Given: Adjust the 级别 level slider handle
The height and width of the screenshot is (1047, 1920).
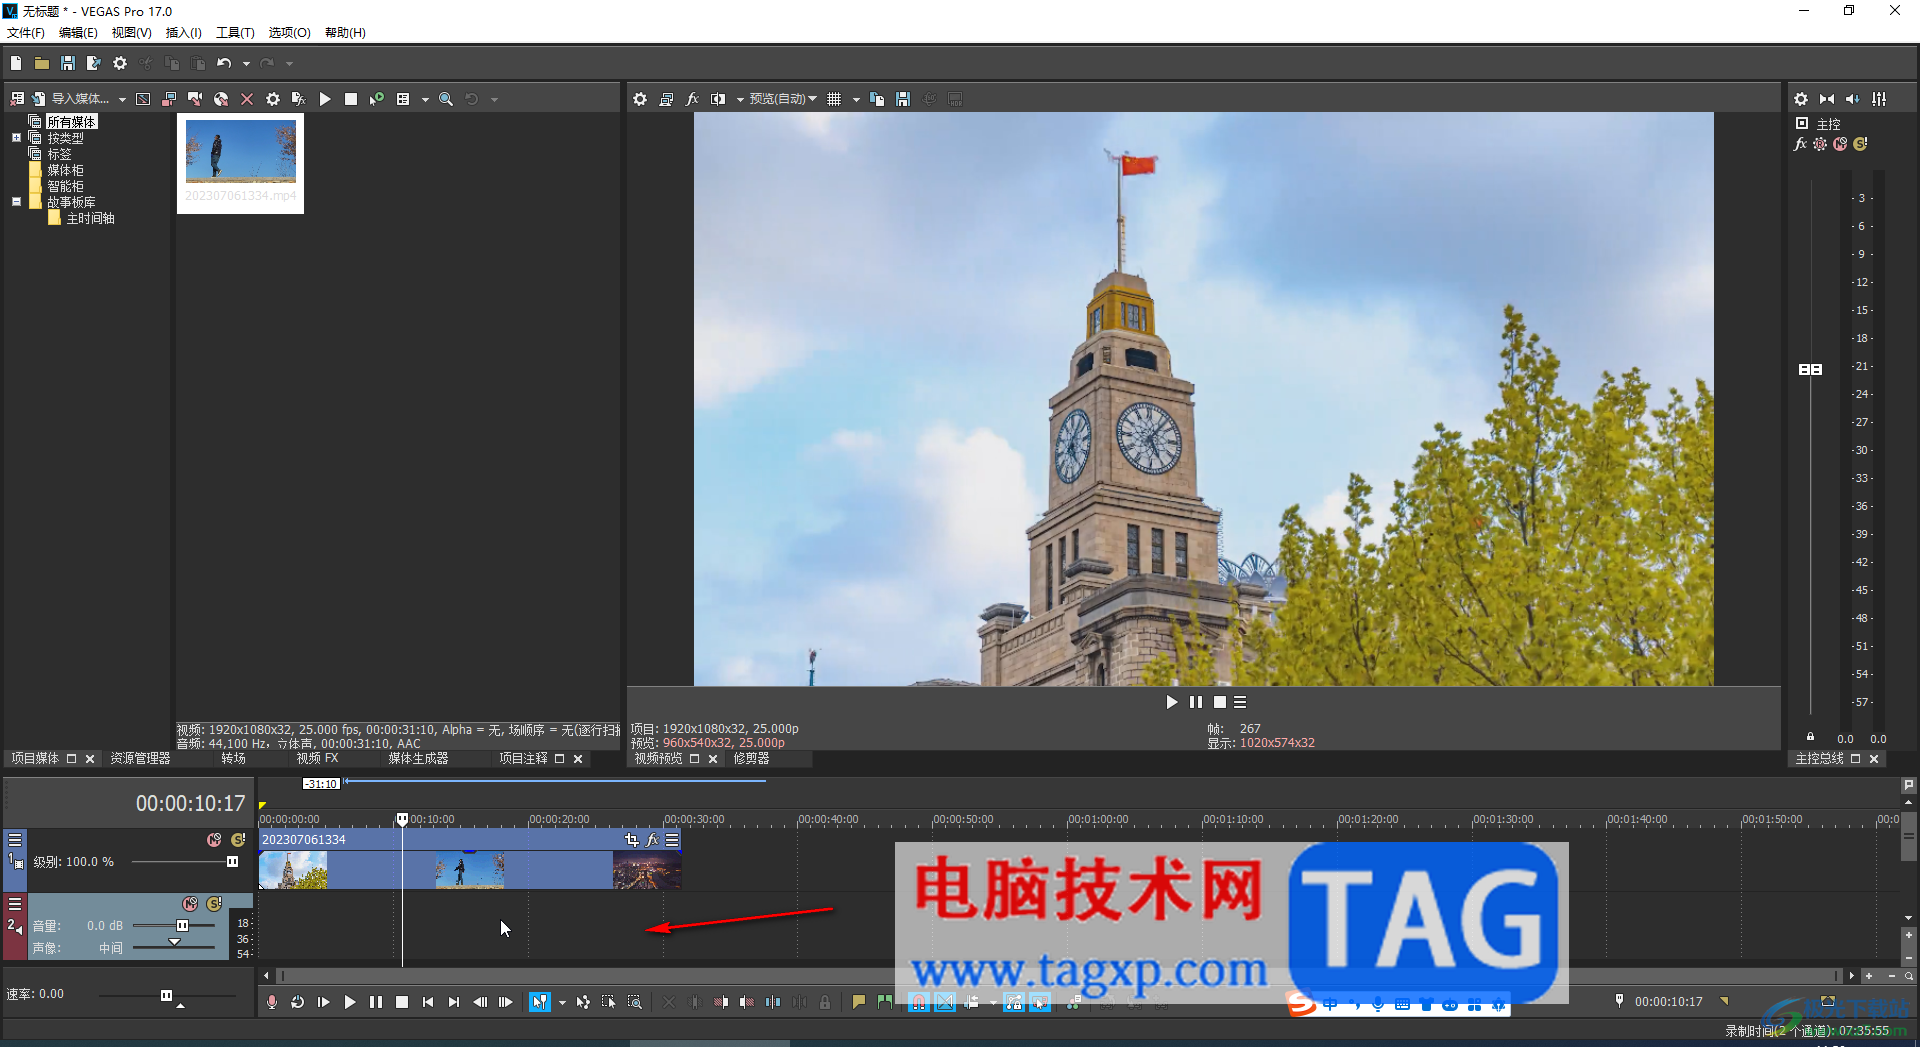Looking at the screenshot, I should tap(232, 862).
